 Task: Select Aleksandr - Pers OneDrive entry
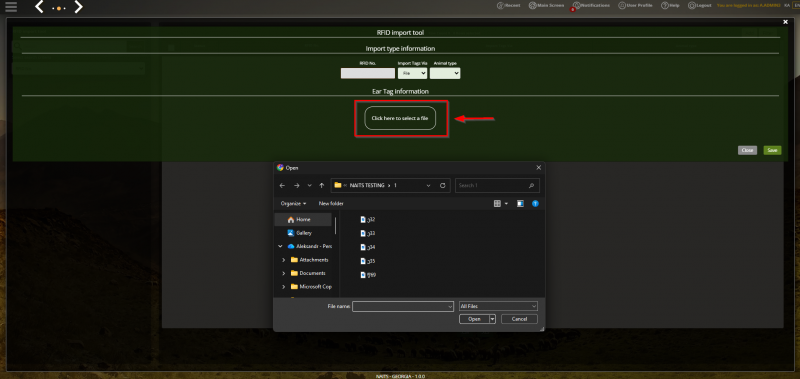tap(309, 246)
